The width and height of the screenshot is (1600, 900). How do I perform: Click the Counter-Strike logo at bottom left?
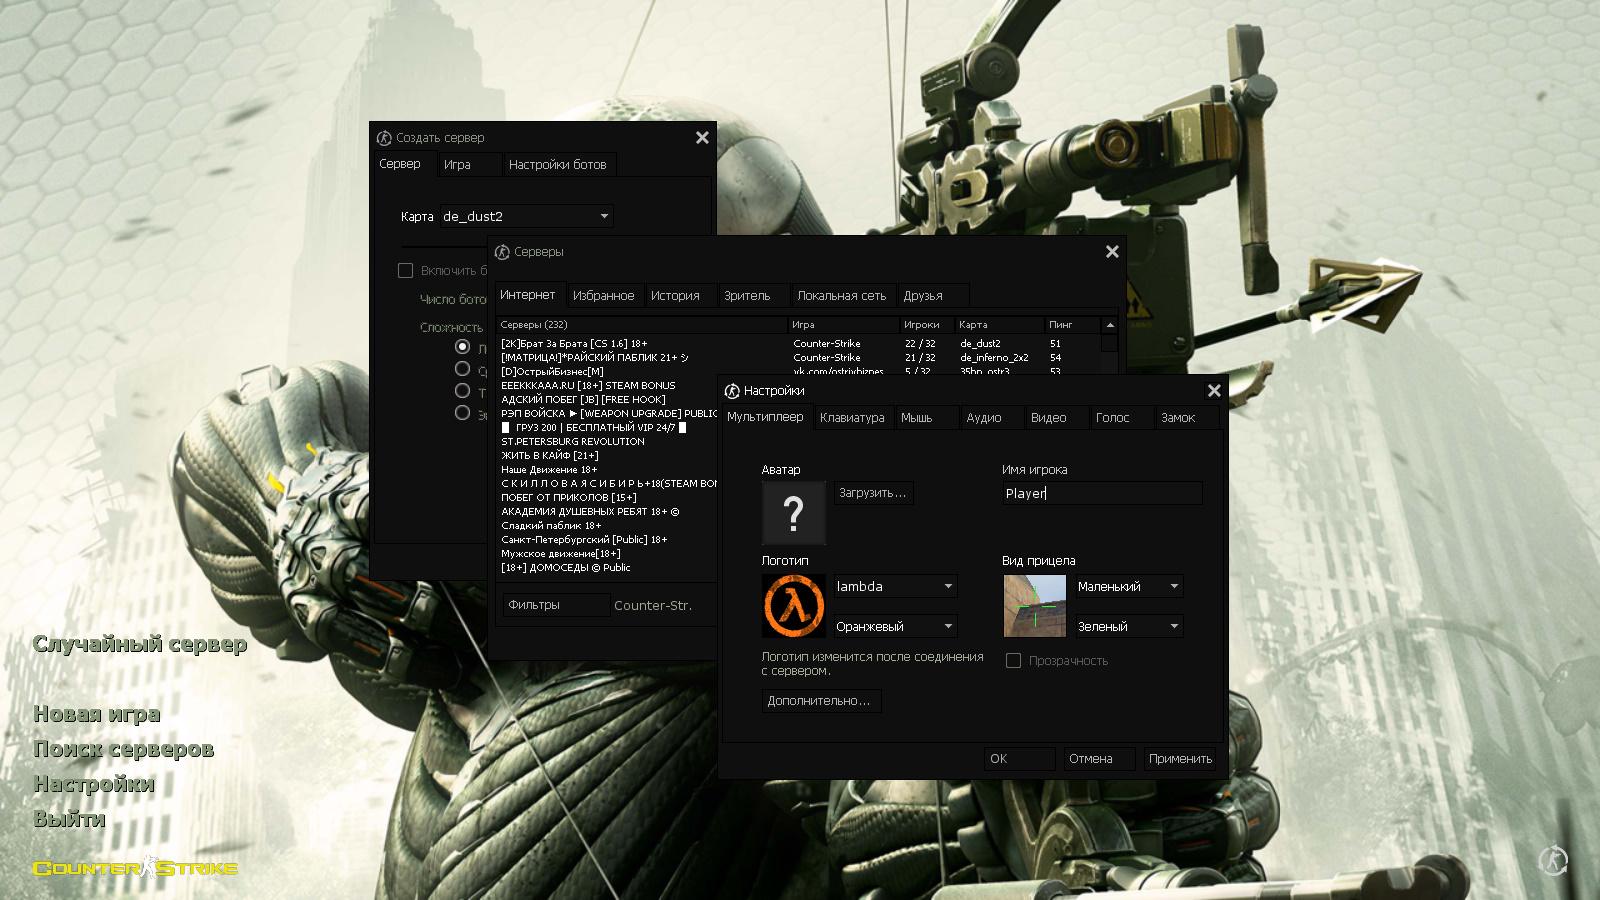[x=136, y=867]
